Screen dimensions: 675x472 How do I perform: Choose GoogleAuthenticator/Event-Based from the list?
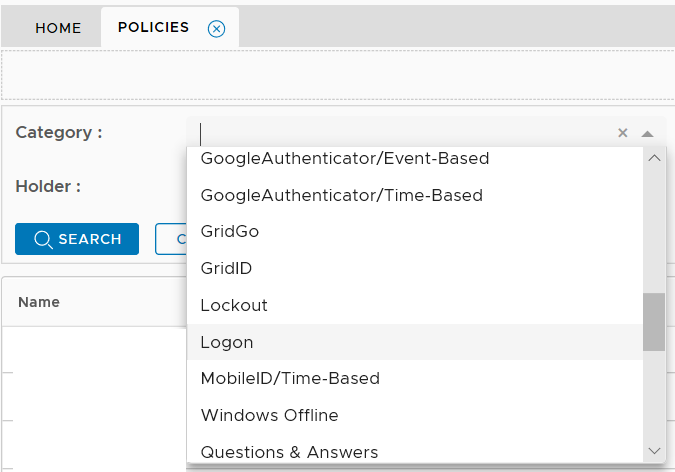[x=345, y=159]
